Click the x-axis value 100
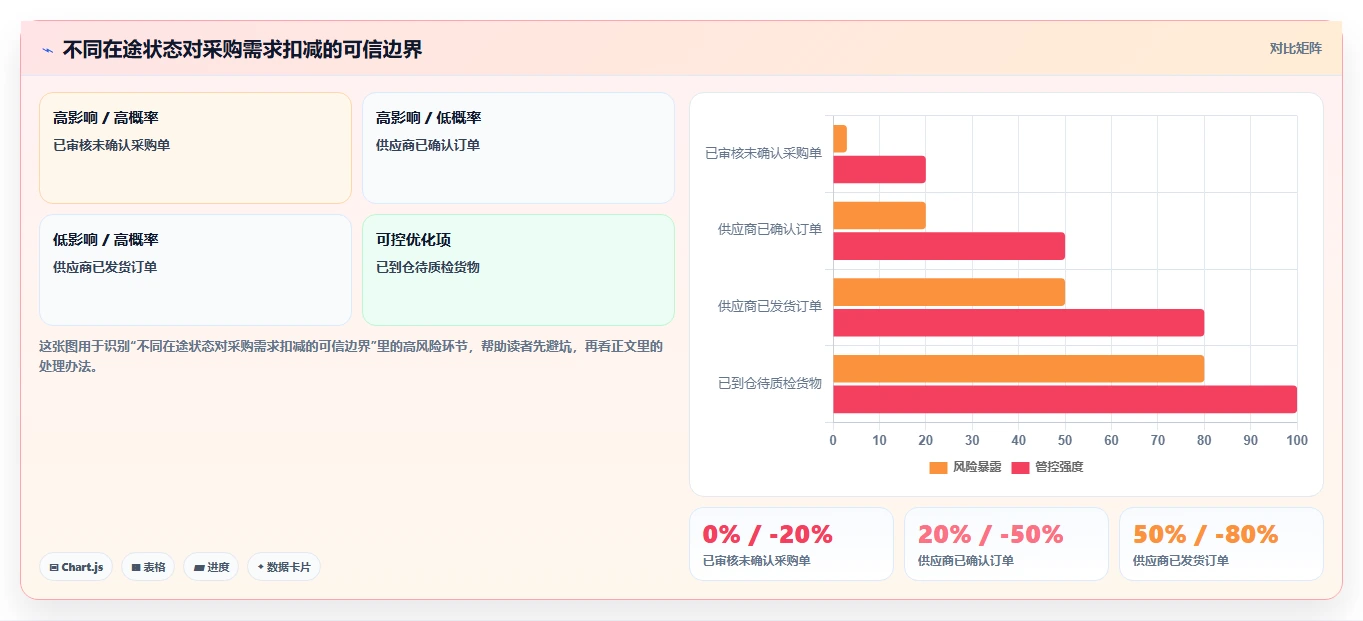 [x=1297, y=440]
